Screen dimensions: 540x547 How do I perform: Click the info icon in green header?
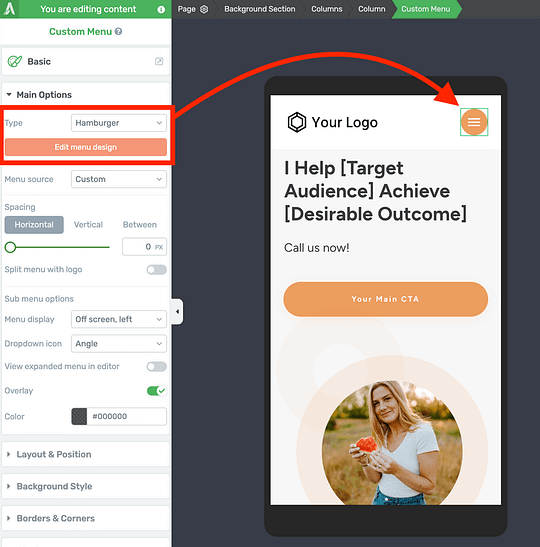point(161,9)
